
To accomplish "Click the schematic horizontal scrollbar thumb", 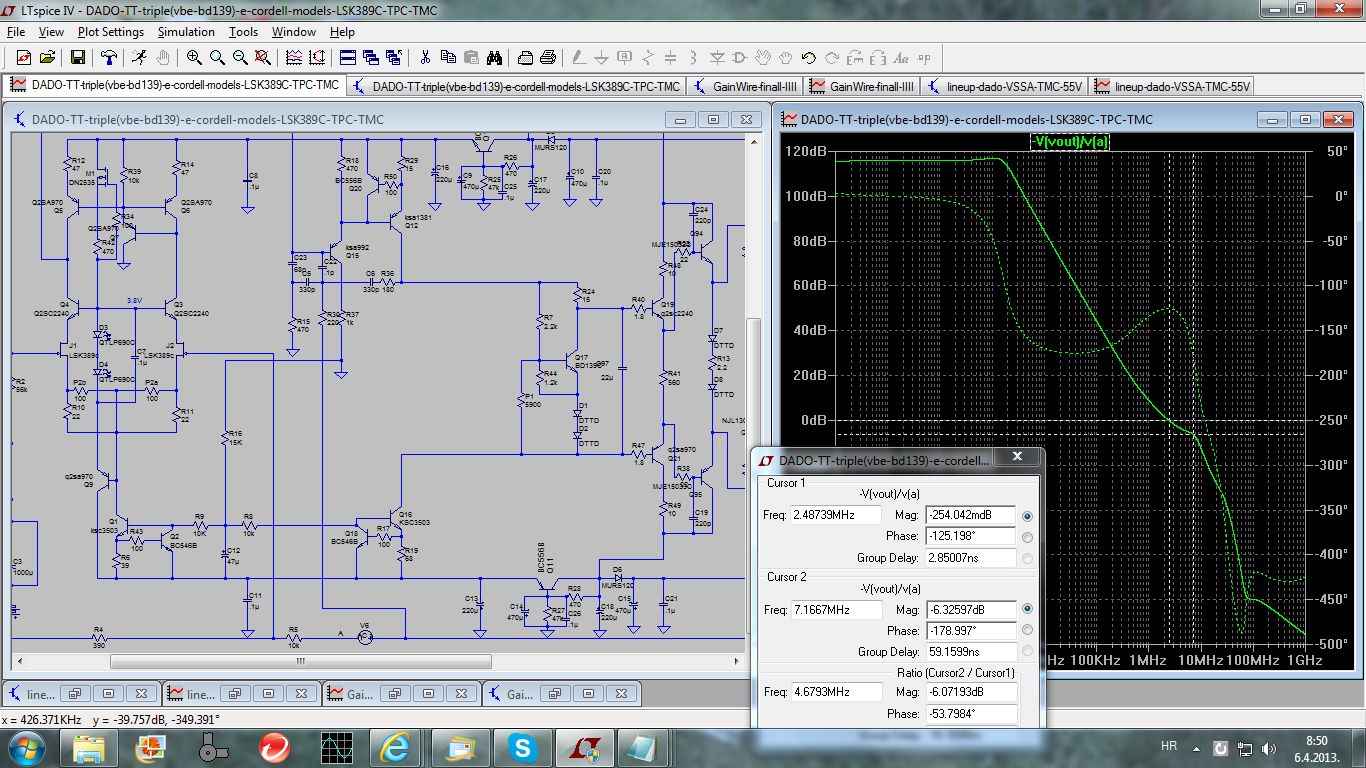I will [300, 661].
